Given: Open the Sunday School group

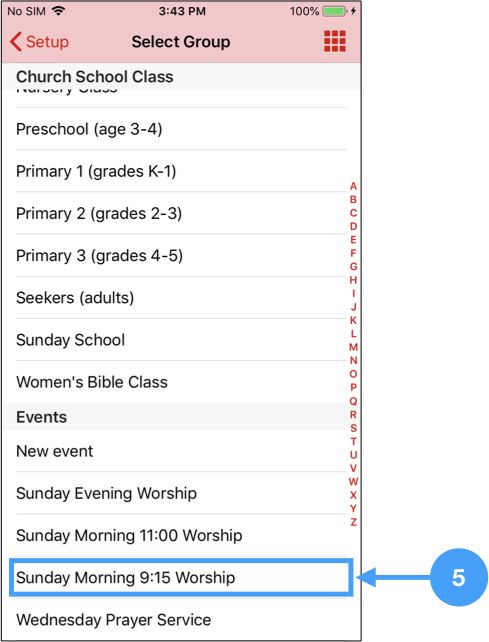Looking at the screenshot, I should pos(181,340).
